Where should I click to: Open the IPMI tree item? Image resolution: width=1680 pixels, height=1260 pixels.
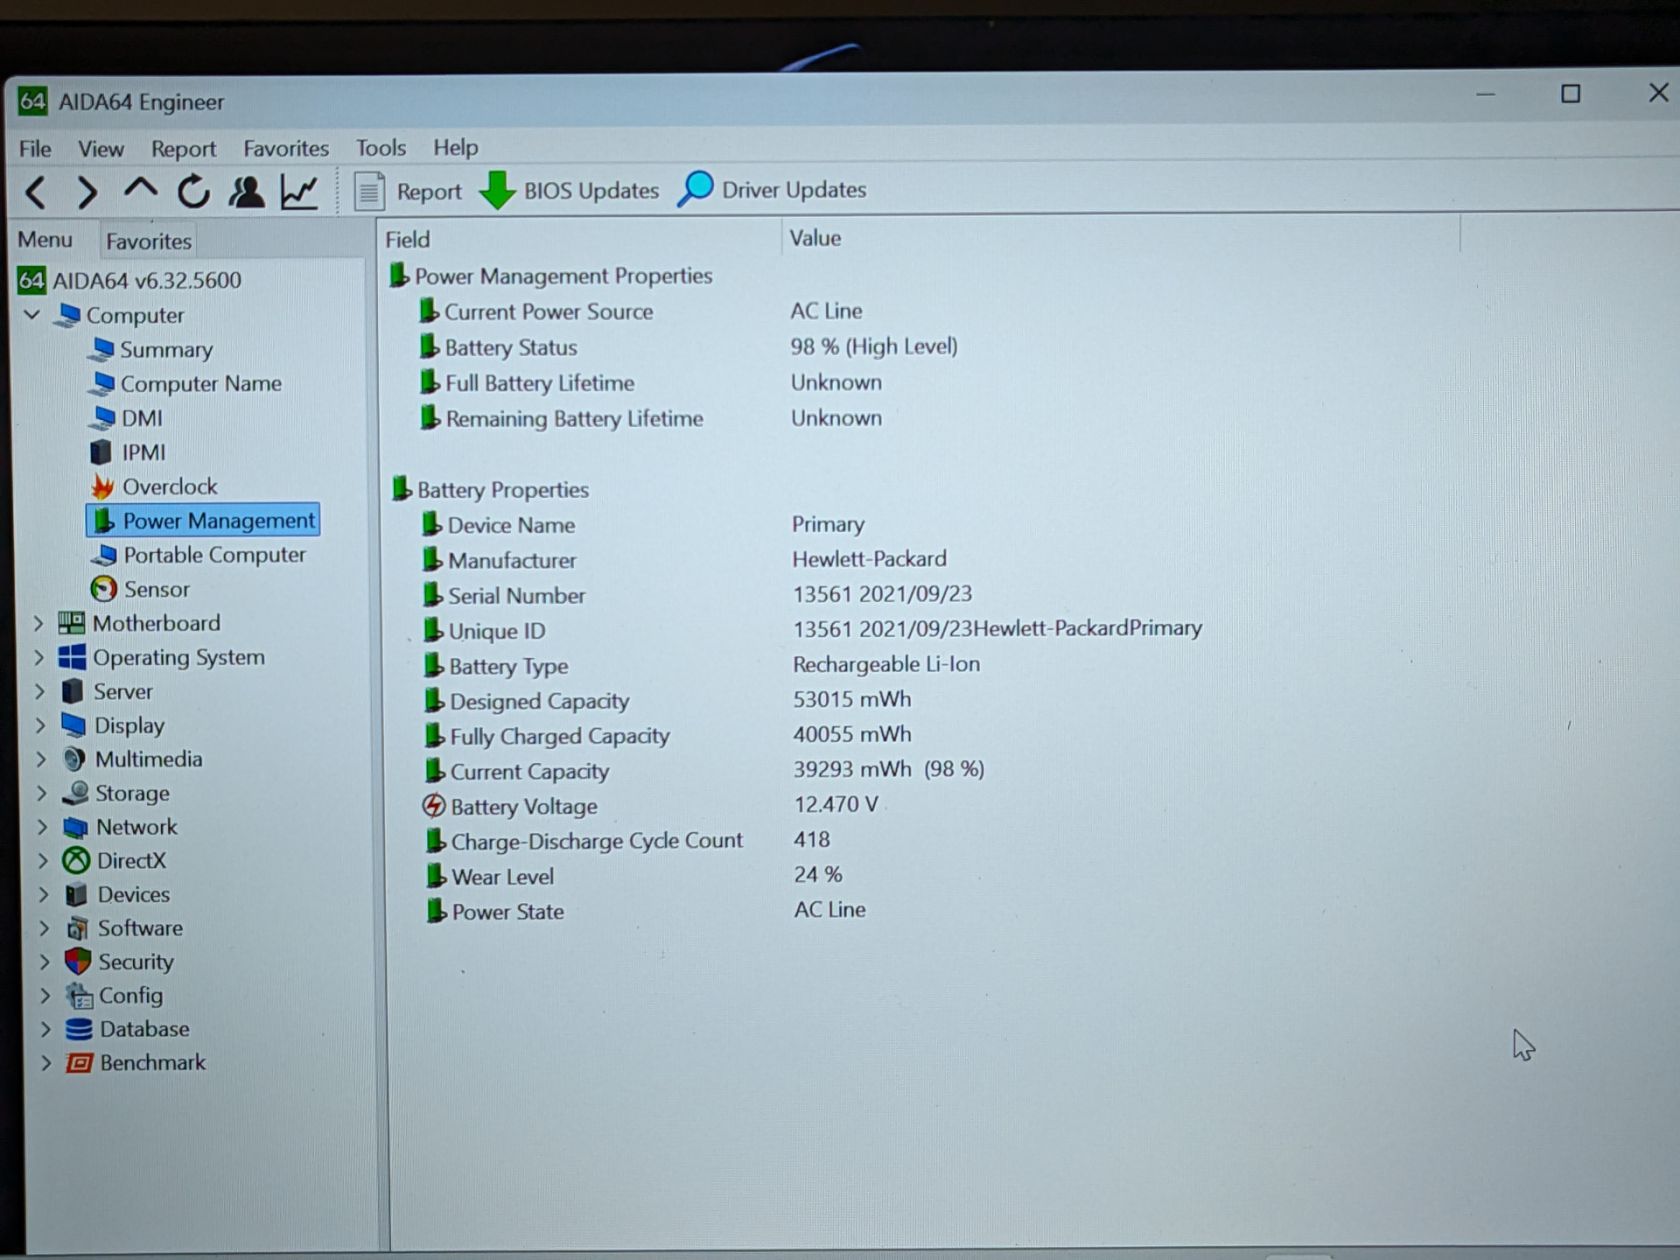tap(128, 453)
